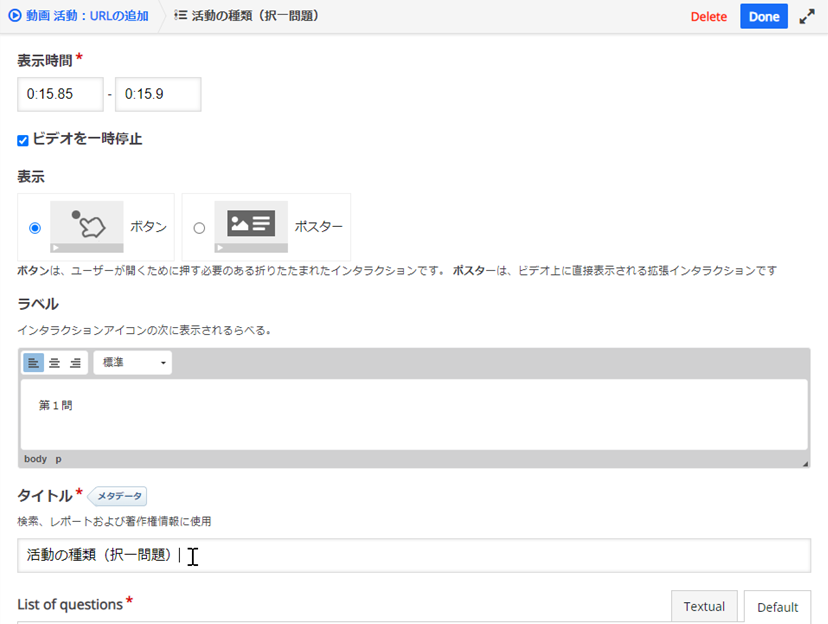Click the ビデオを一時停止 label text

coord(87,139)
